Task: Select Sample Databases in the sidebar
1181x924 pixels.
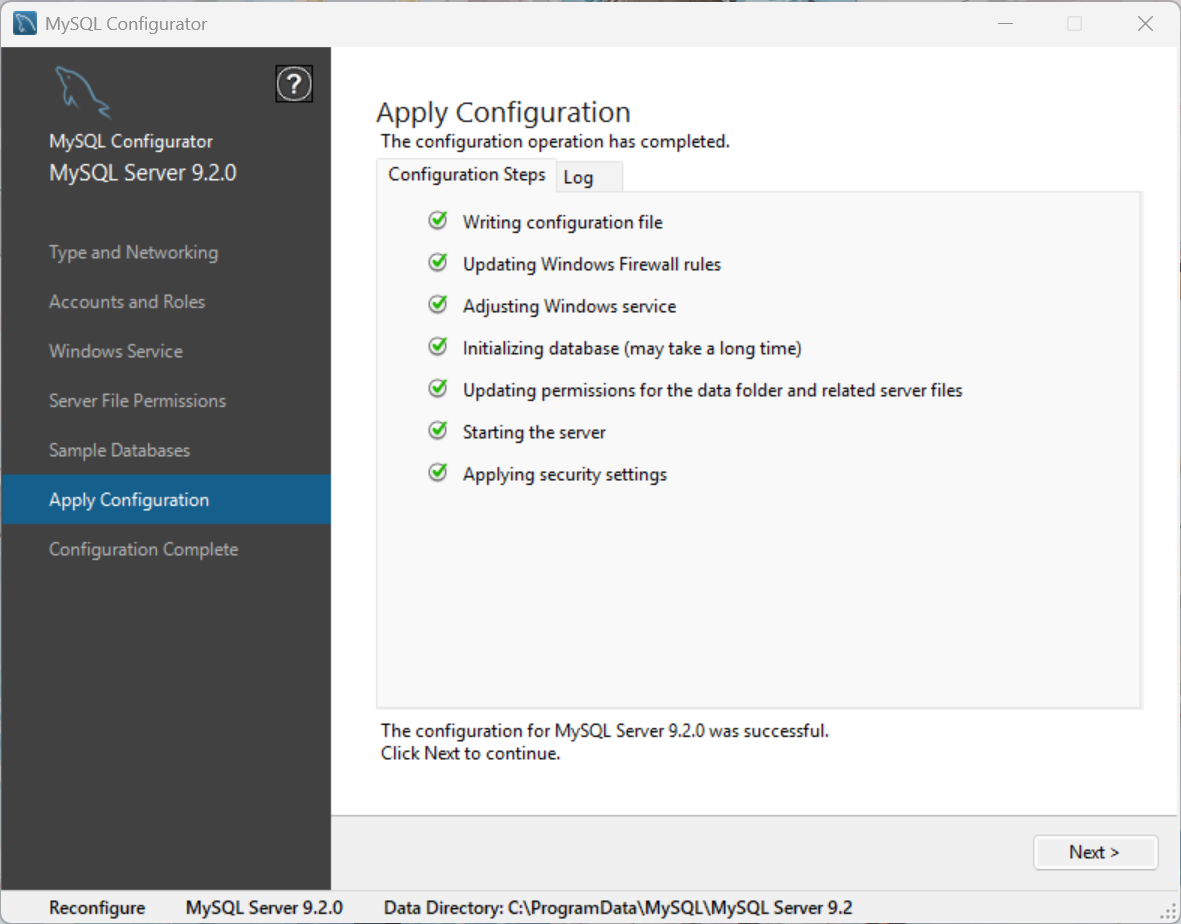Action: coord(119,450)
